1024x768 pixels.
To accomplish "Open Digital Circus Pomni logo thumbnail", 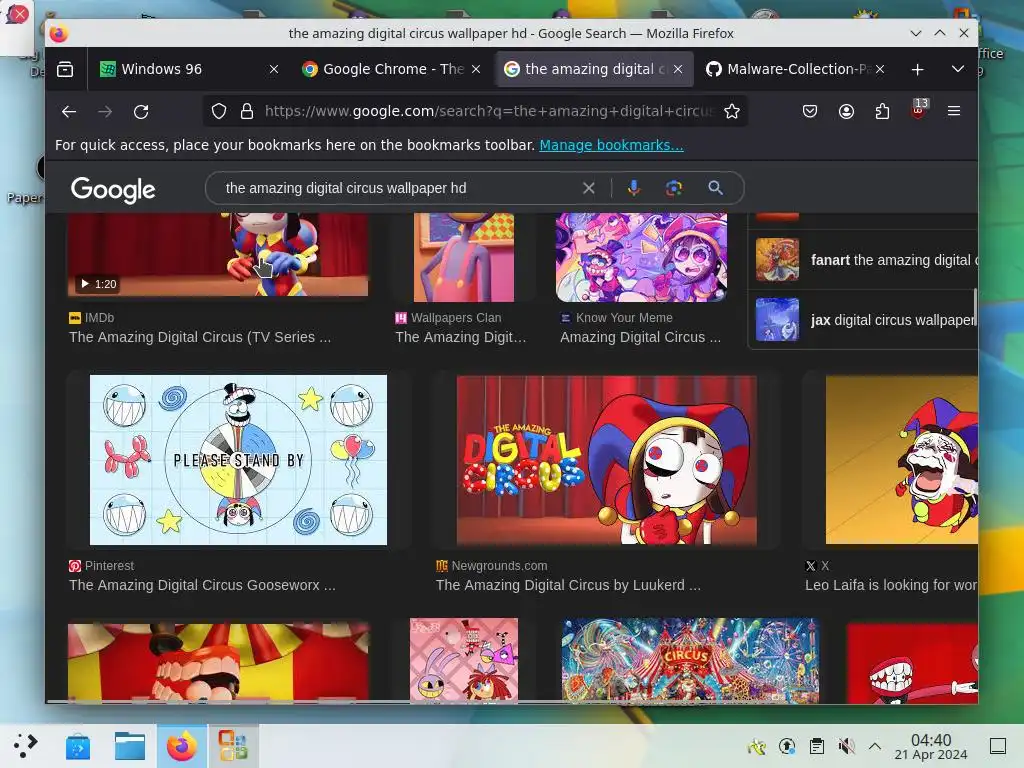I will click(x=607, y=460).
